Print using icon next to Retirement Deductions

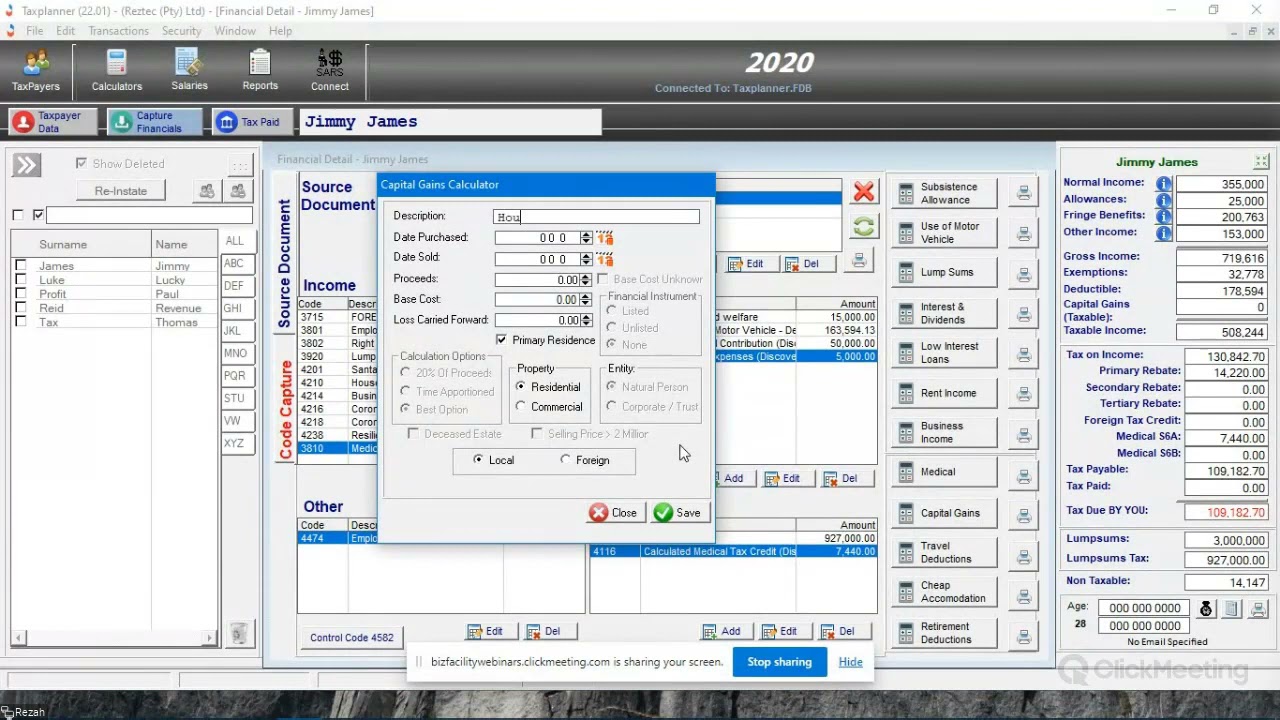coord(1024,636)
